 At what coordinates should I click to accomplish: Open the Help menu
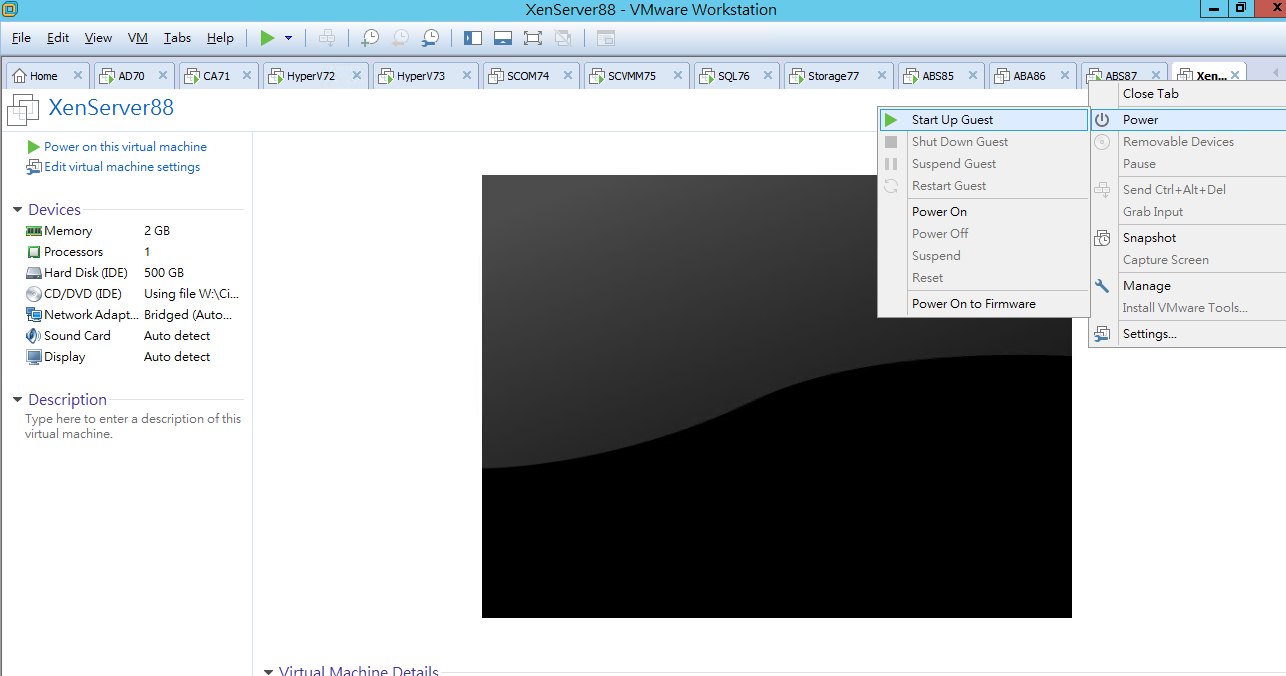[220, 38]
